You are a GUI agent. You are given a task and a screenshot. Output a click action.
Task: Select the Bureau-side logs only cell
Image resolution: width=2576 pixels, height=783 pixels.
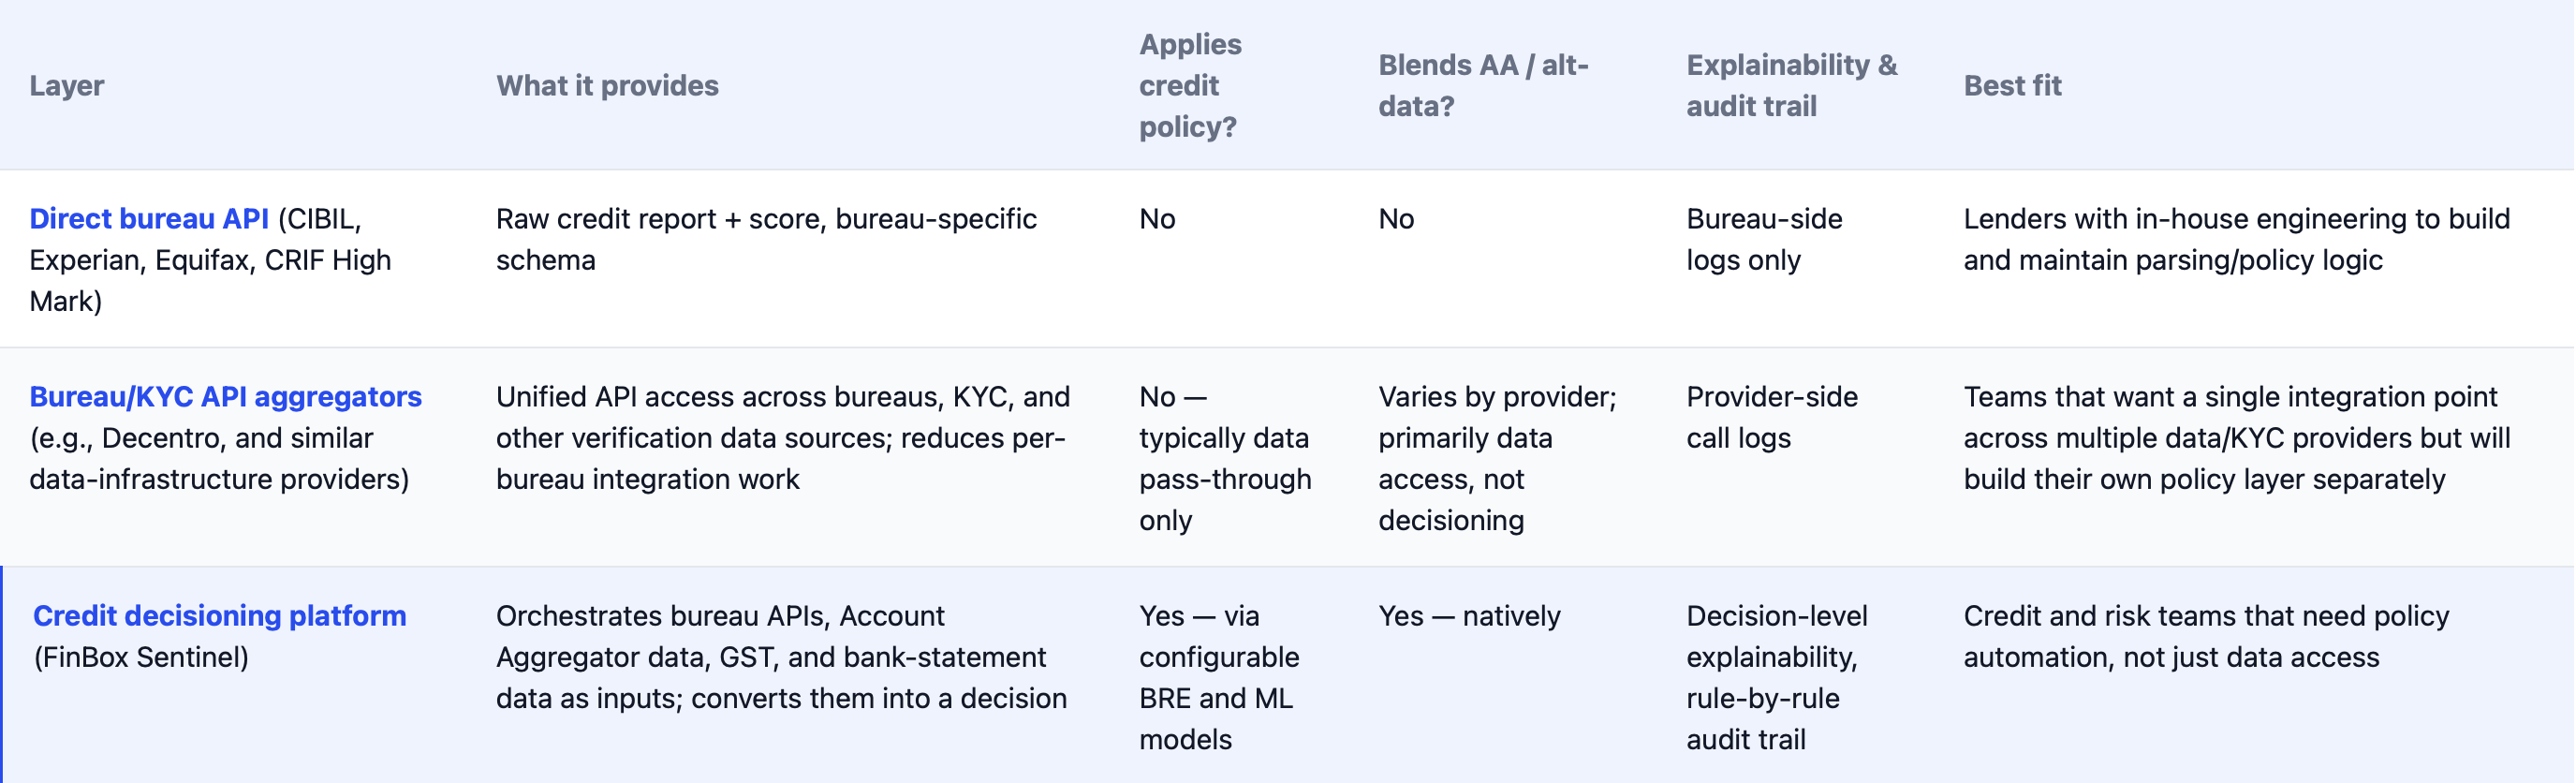1764,239
